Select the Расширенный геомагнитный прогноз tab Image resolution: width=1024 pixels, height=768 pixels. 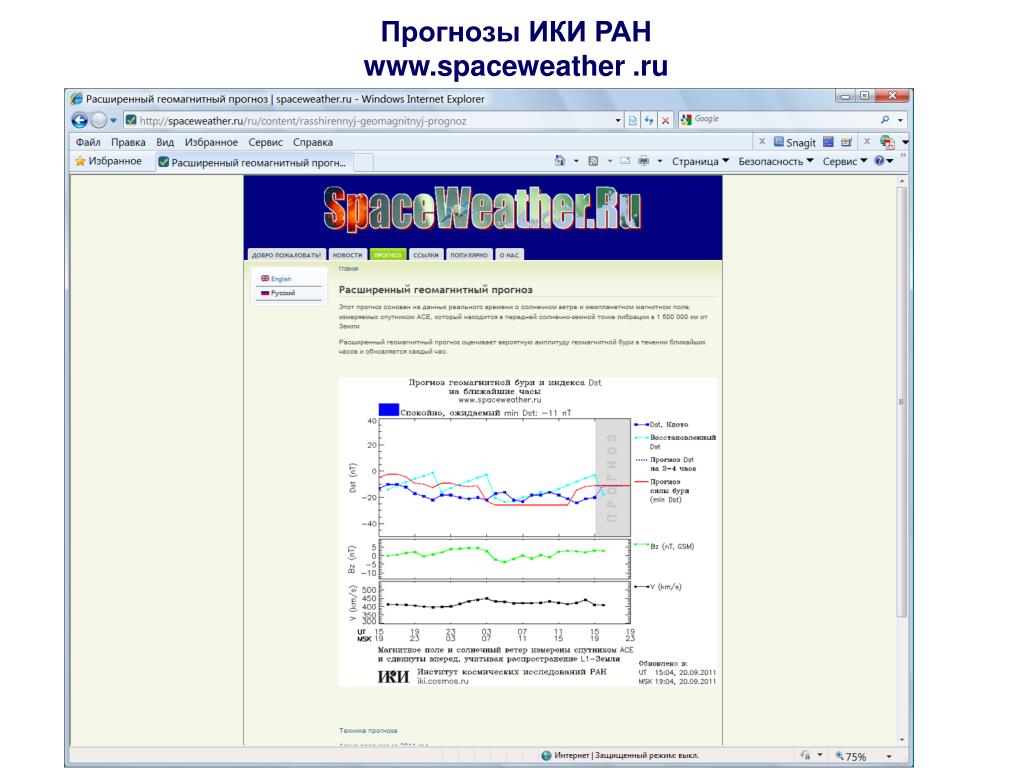click(x=253, y=162)
